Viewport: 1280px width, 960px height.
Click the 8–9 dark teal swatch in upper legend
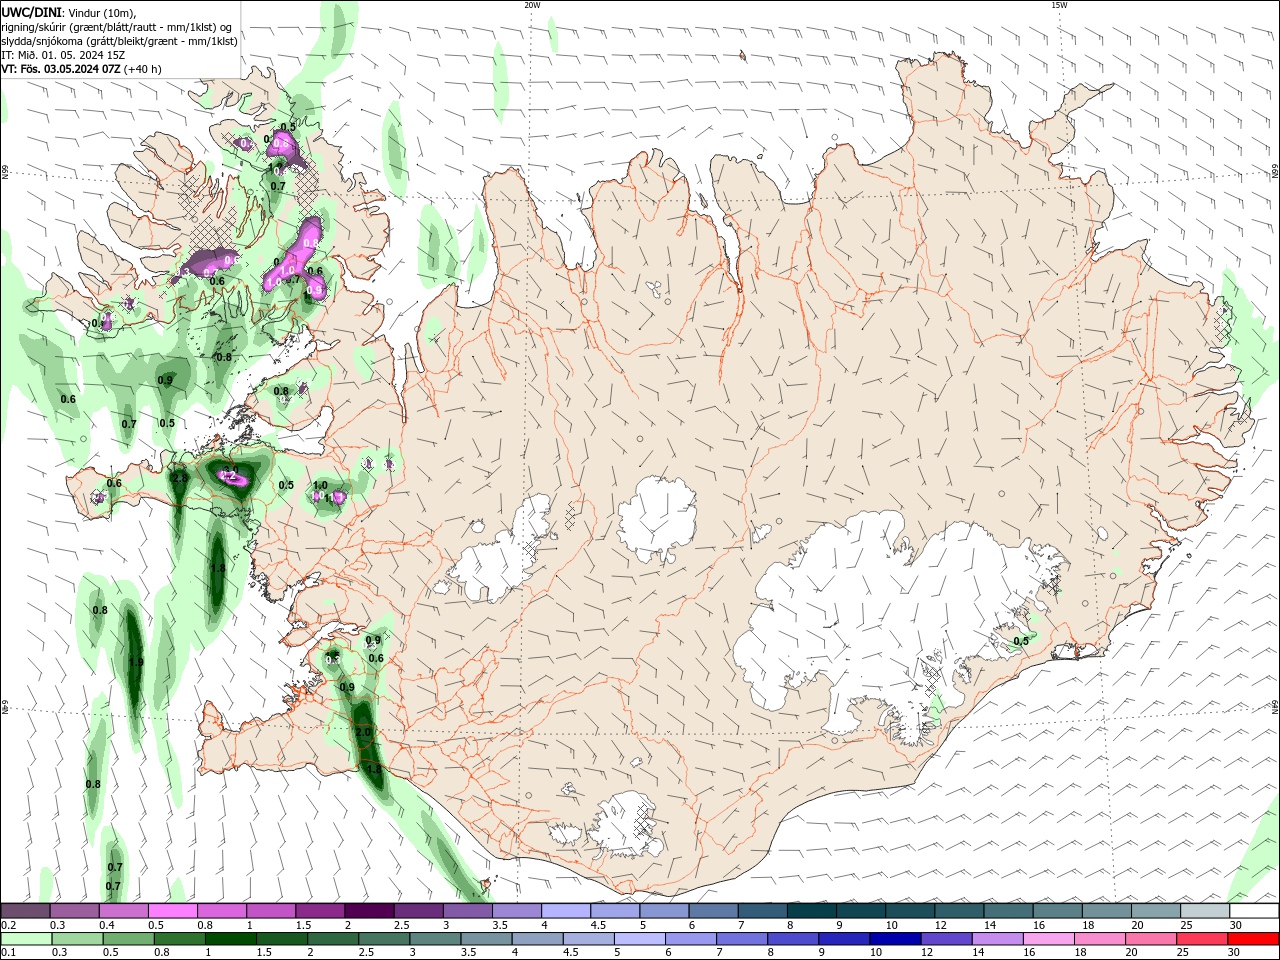(811, 911)
